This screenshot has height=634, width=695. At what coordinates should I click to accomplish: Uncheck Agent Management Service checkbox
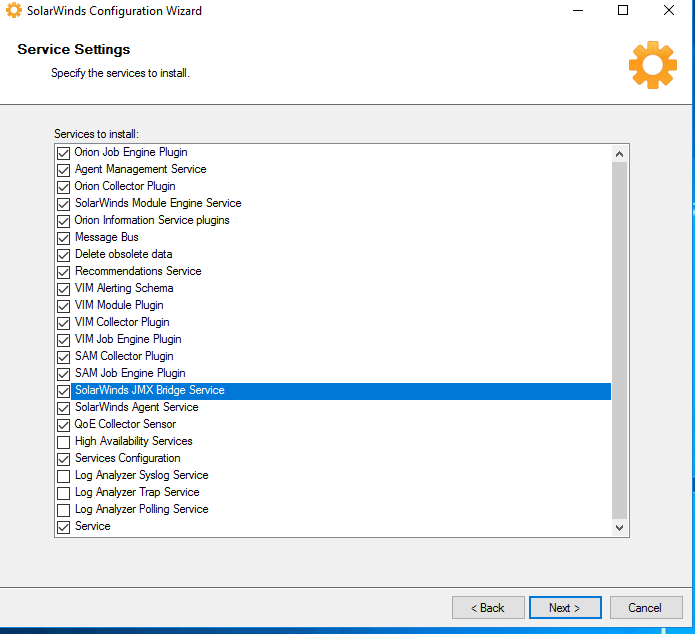pyautogui.click(x=63, y=170)
